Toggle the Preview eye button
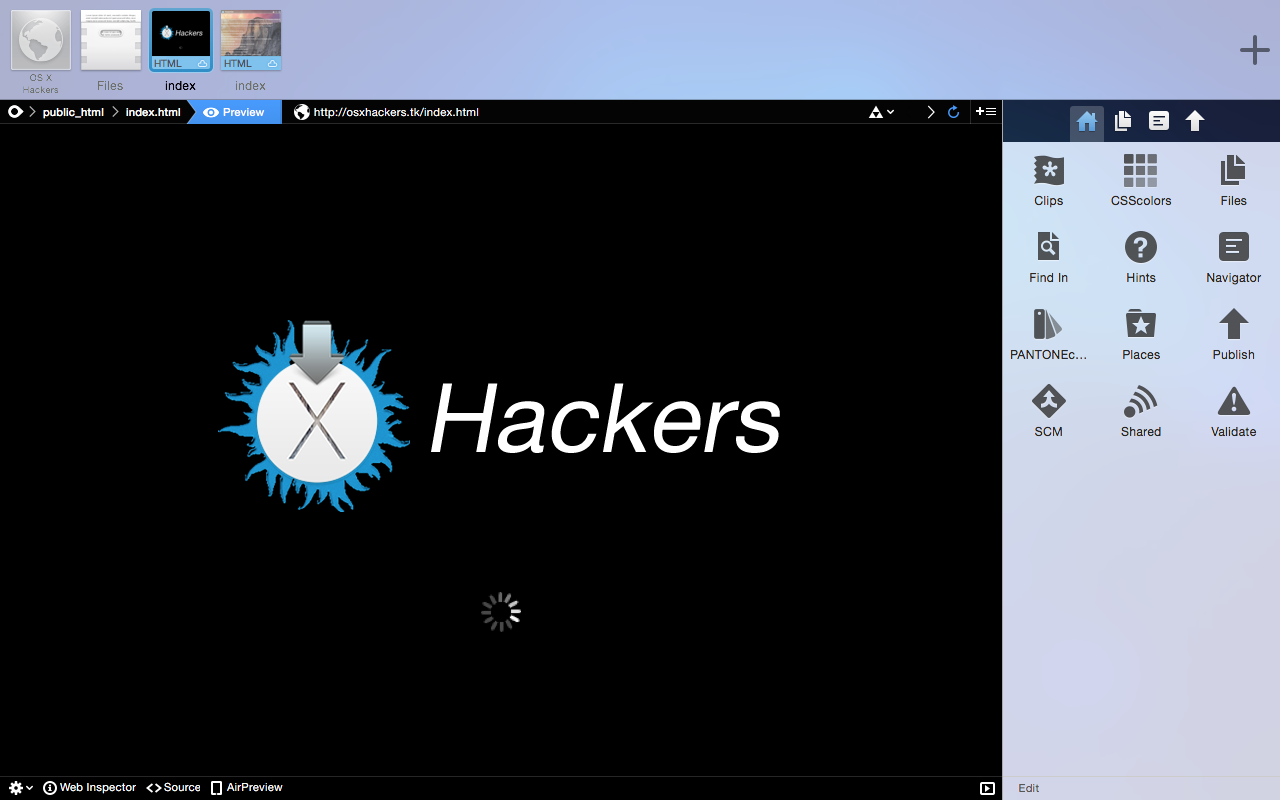 point(234,112)
